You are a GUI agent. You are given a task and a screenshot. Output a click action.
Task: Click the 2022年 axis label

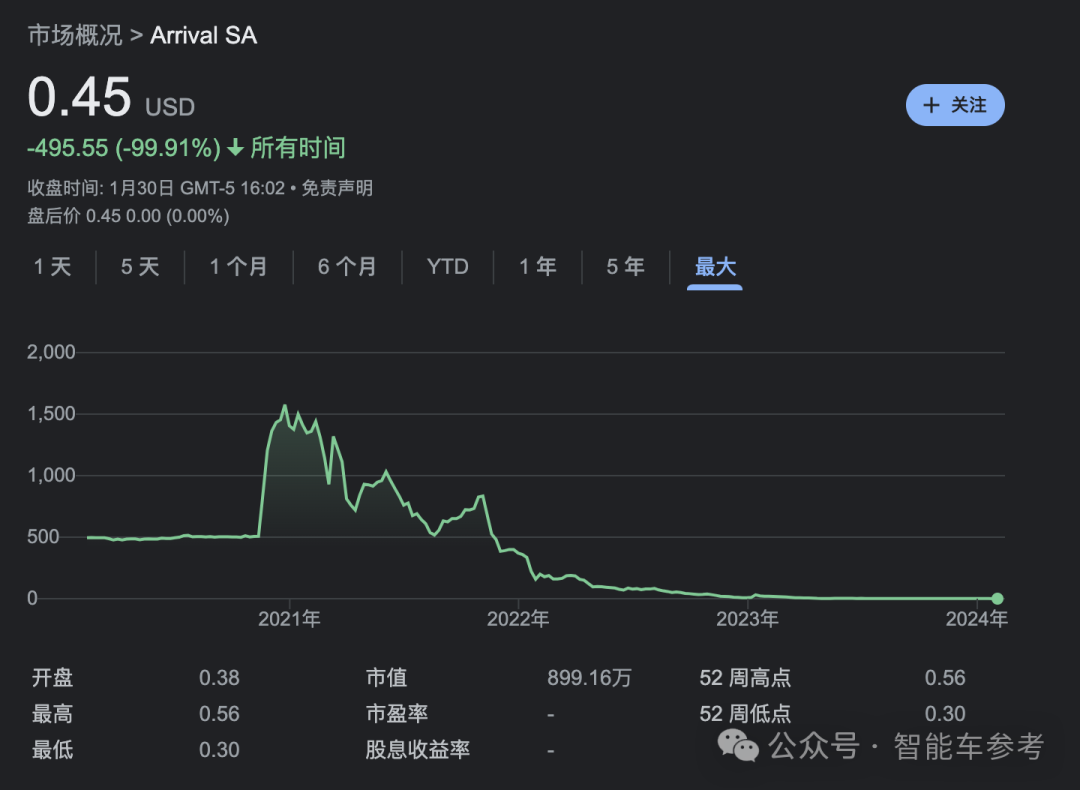tap(518, 619)
